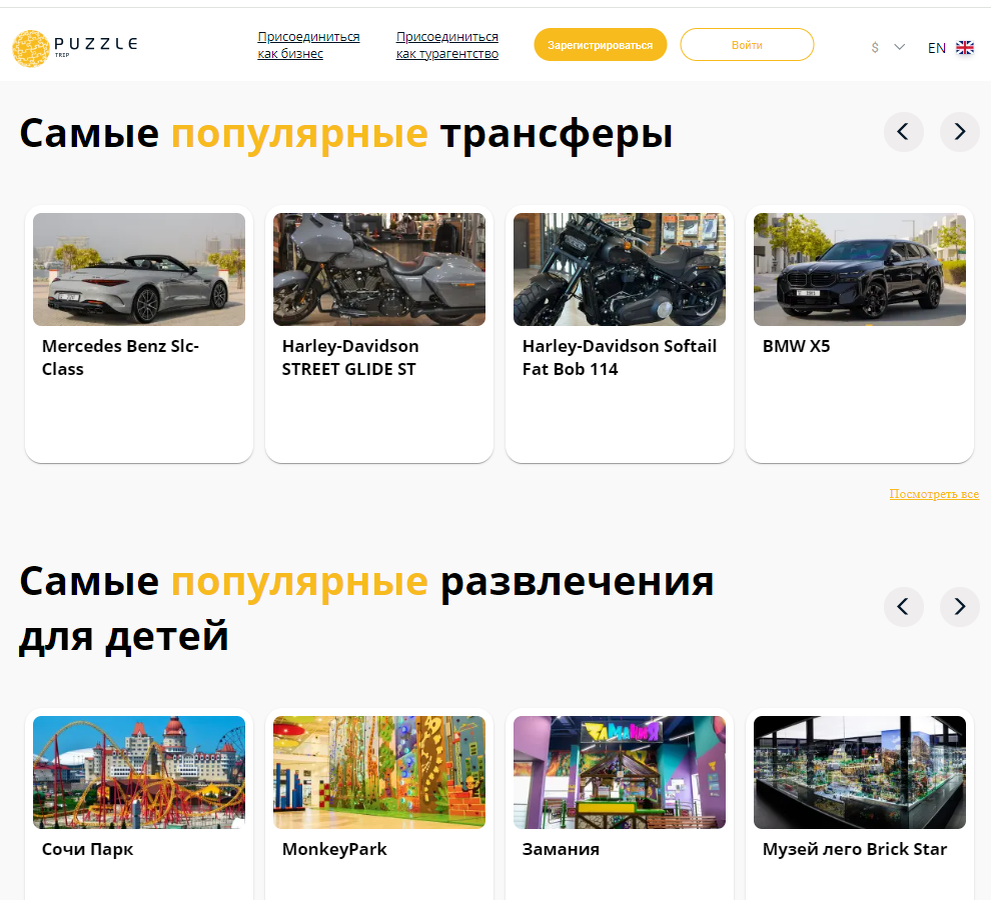
Task: Click 'MonkeyPark' card title
Action: point(334,849)
